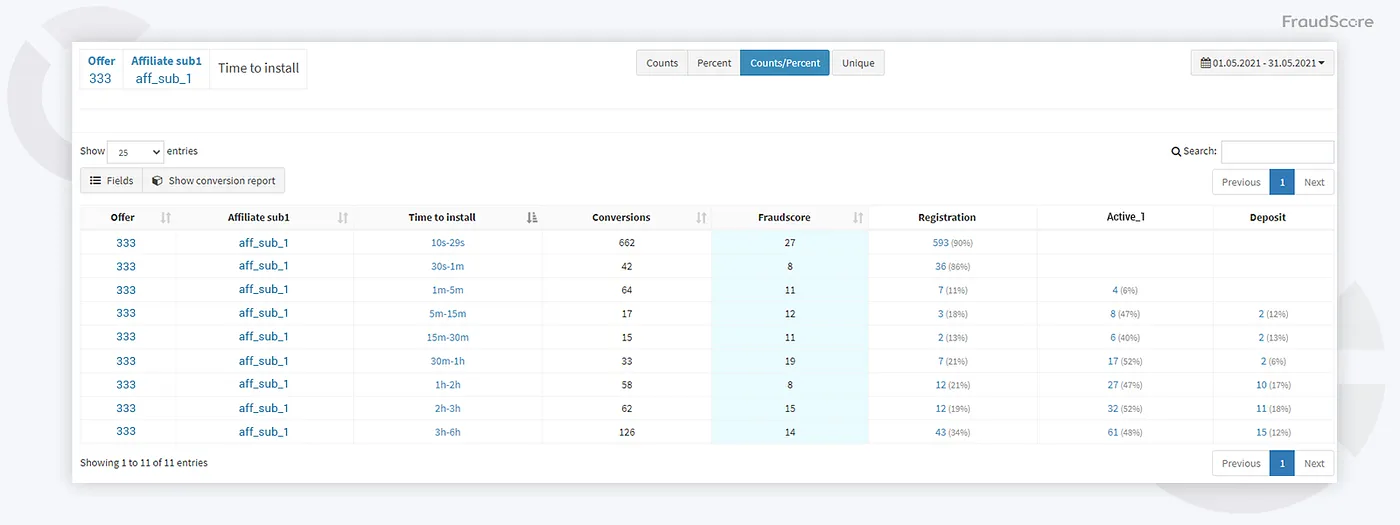Open the entries-per-page dropdown showing 25
Image resolution: width=1400 pixels, height=525 pixels.
click(x=135, y=152)
